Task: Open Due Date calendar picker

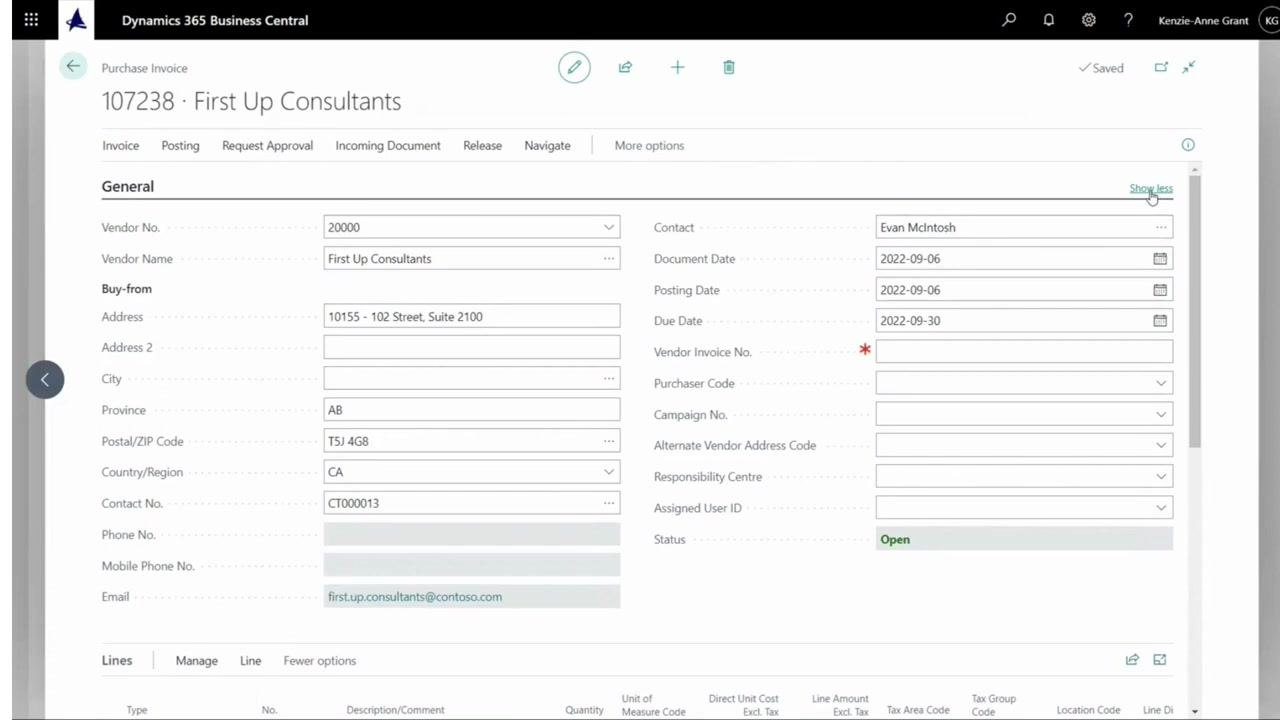Action: (1160, 321)
